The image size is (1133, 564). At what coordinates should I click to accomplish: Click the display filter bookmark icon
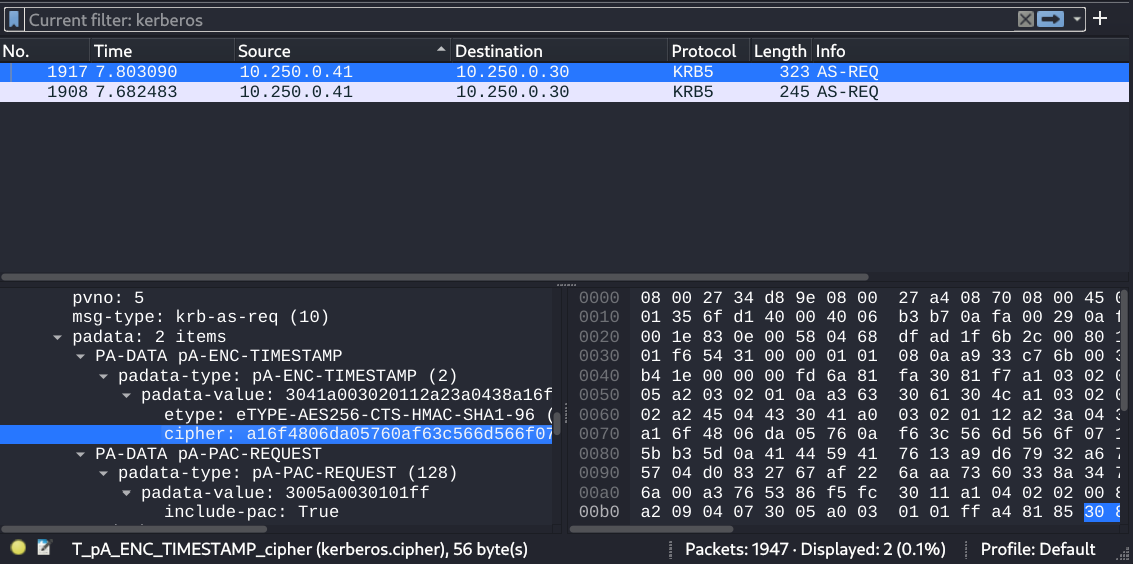(14, 19)
